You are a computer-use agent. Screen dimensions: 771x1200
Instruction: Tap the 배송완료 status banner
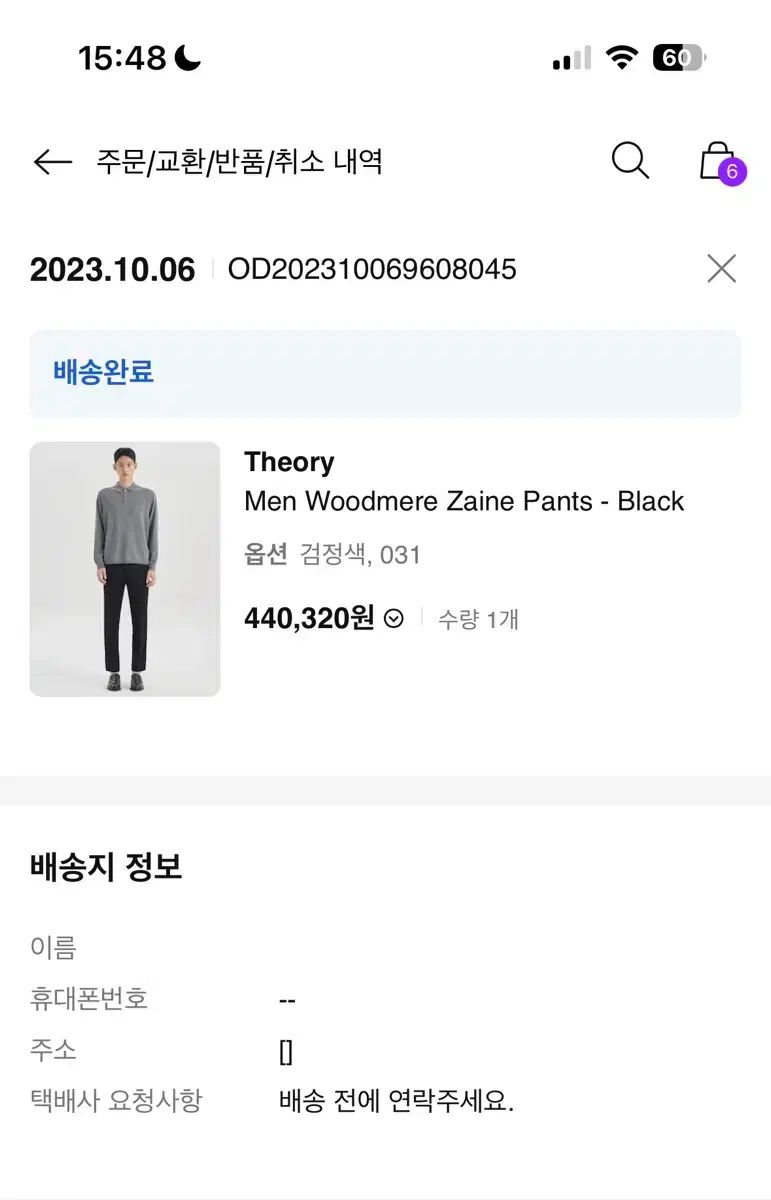(385, 373)
